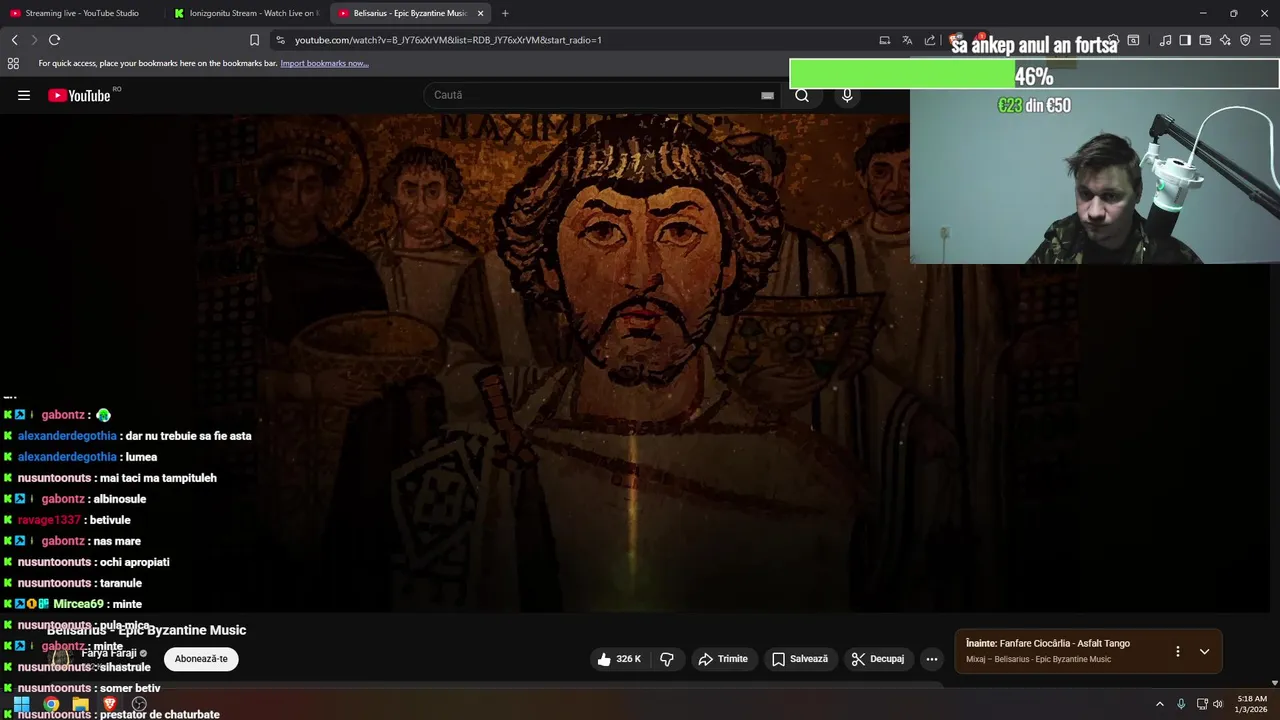Click 'Import bookmarks now...' link
Screen dimensions: 1280x720
tap(324, 63)
